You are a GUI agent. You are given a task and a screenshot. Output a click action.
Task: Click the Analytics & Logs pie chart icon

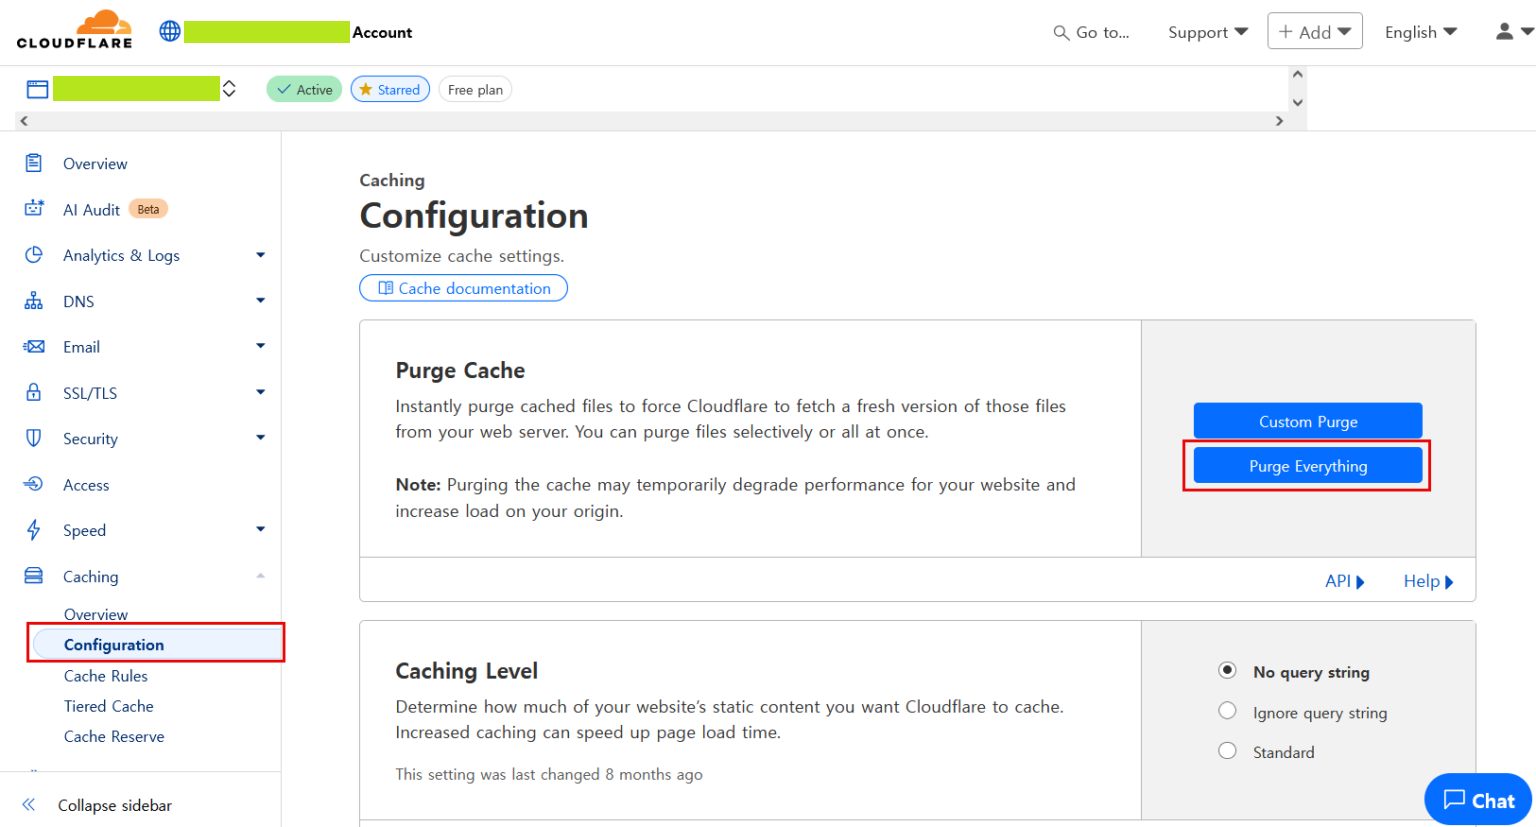click(34, 254)
